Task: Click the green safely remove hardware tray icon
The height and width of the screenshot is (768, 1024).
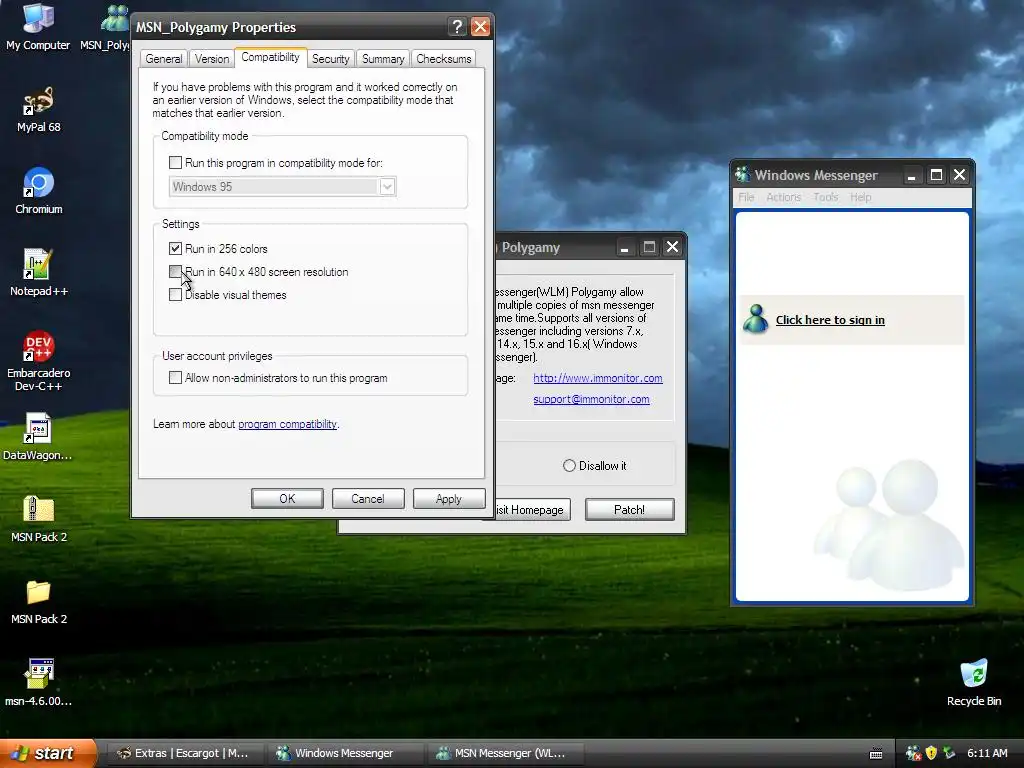Action: pyautogui.click(x=949, y=753)
